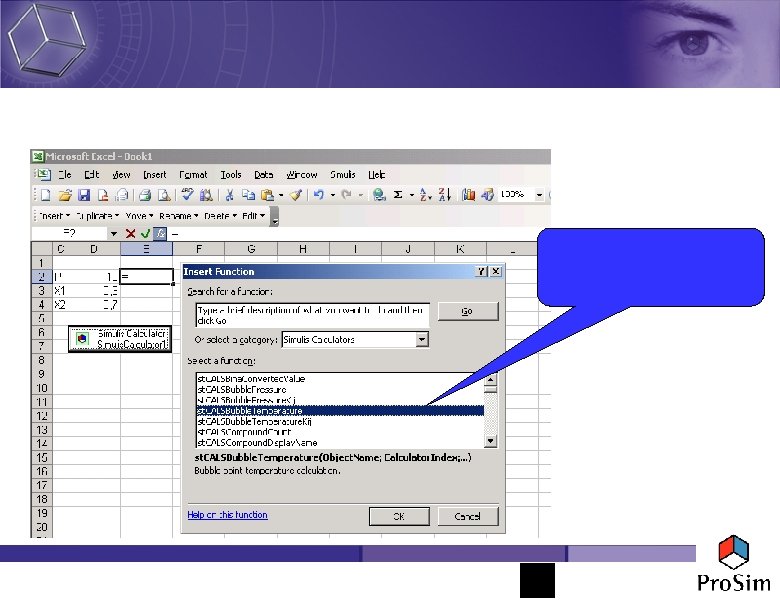The width and height of the screenshot is (780, 600).
Task: Click the Permission icon in toolbar
Action: coord(103,195)
